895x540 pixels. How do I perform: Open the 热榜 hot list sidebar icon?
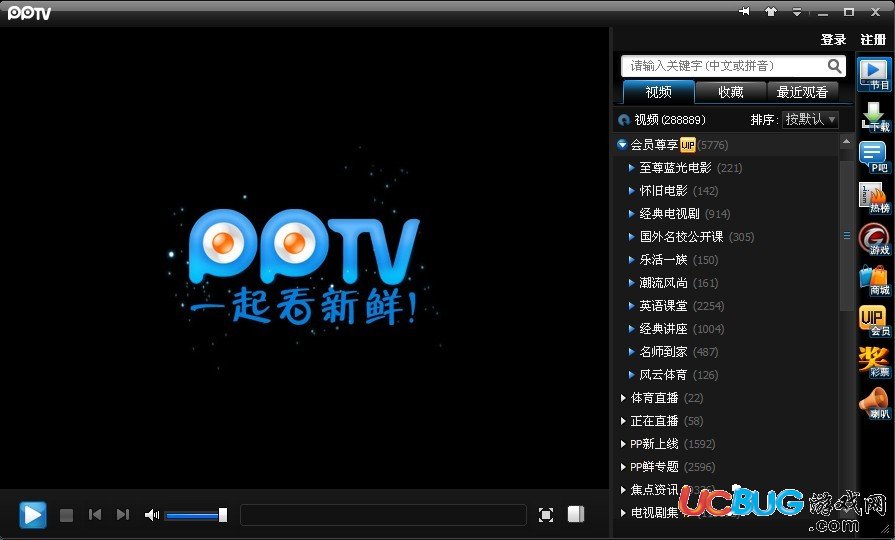874,198
